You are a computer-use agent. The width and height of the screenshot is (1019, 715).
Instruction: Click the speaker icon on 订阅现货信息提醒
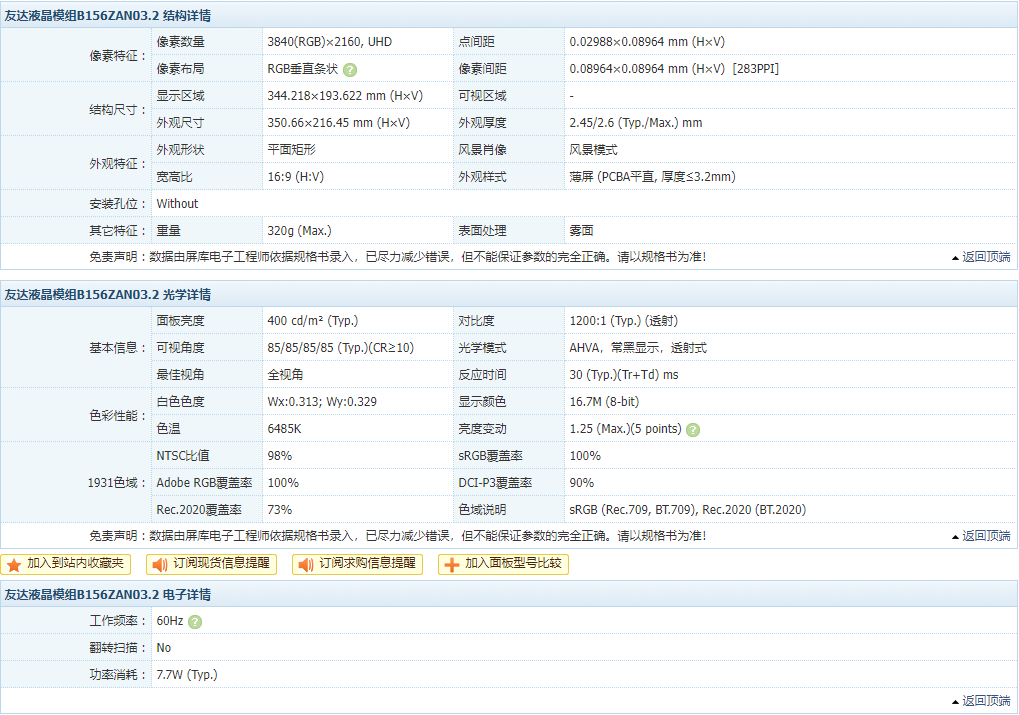pyautogui.click(x=160, y=565)
